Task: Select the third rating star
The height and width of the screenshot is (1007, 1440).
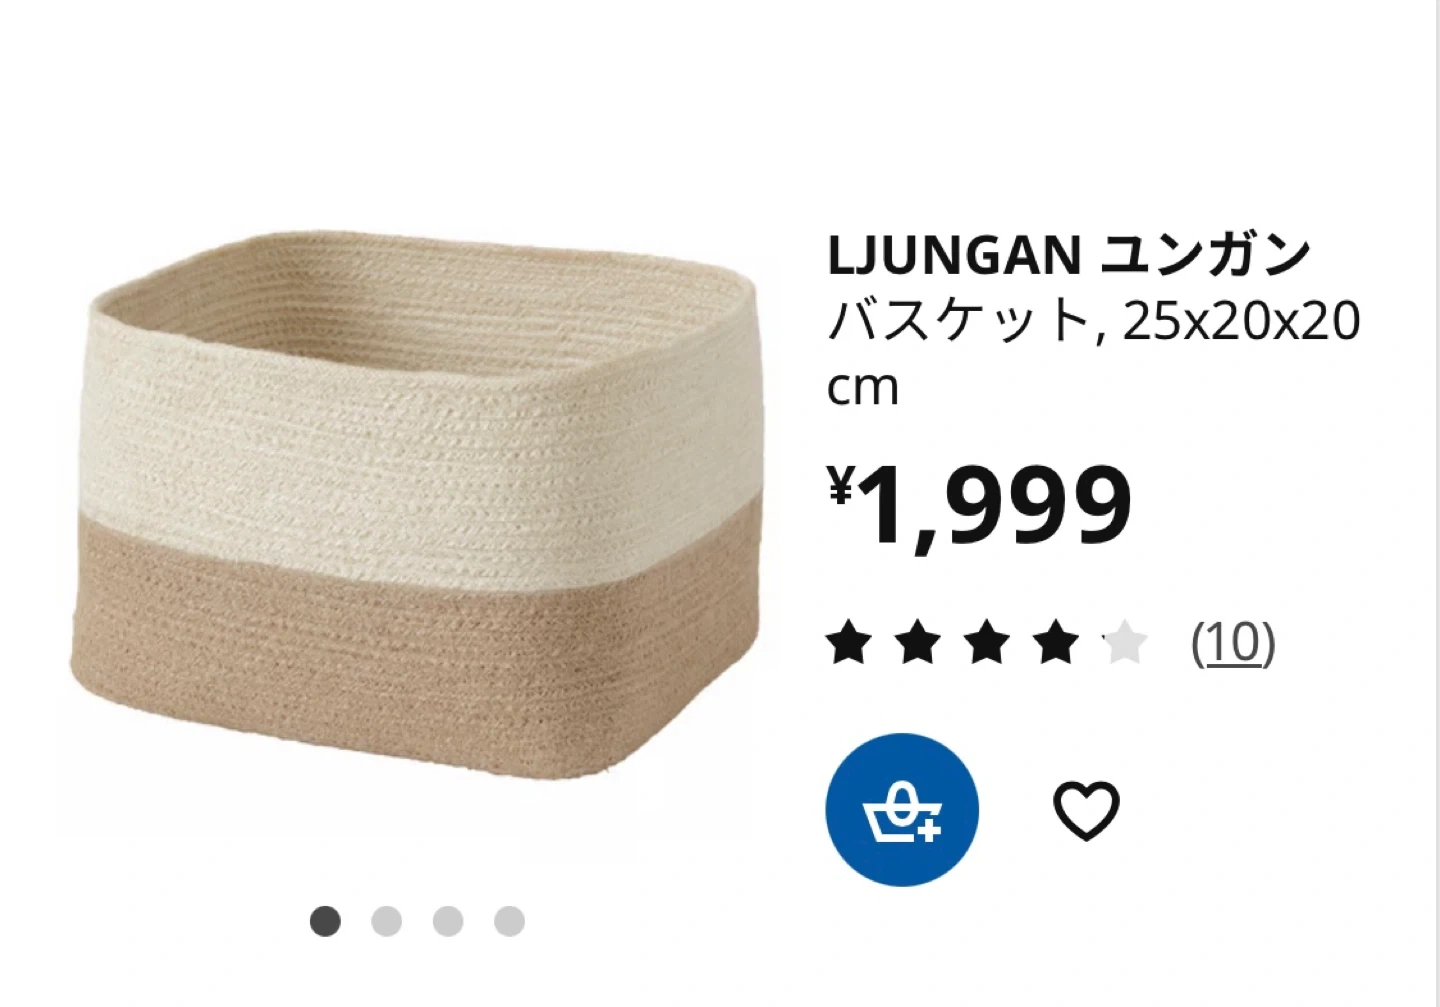Action: coord(987,642)
